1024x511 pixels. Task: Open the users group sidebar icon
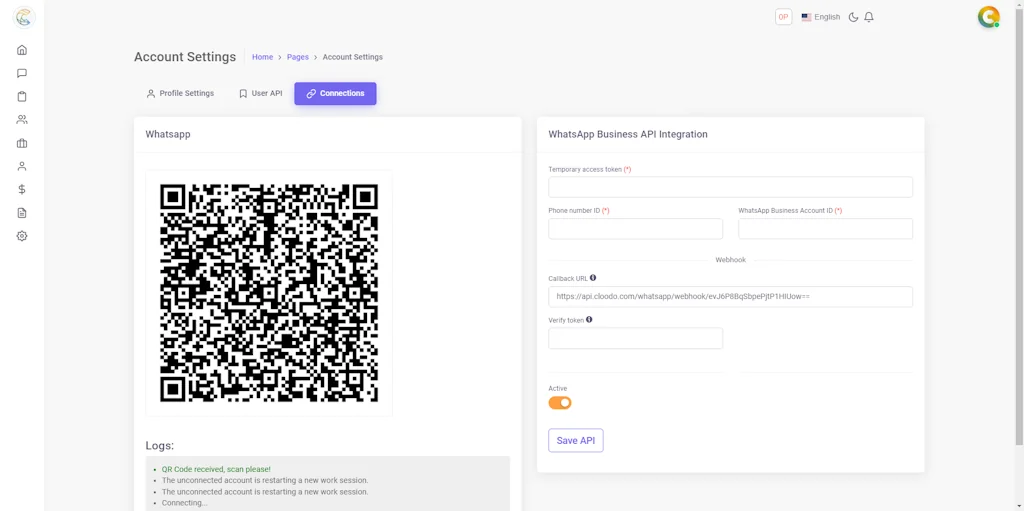(22, 120)
